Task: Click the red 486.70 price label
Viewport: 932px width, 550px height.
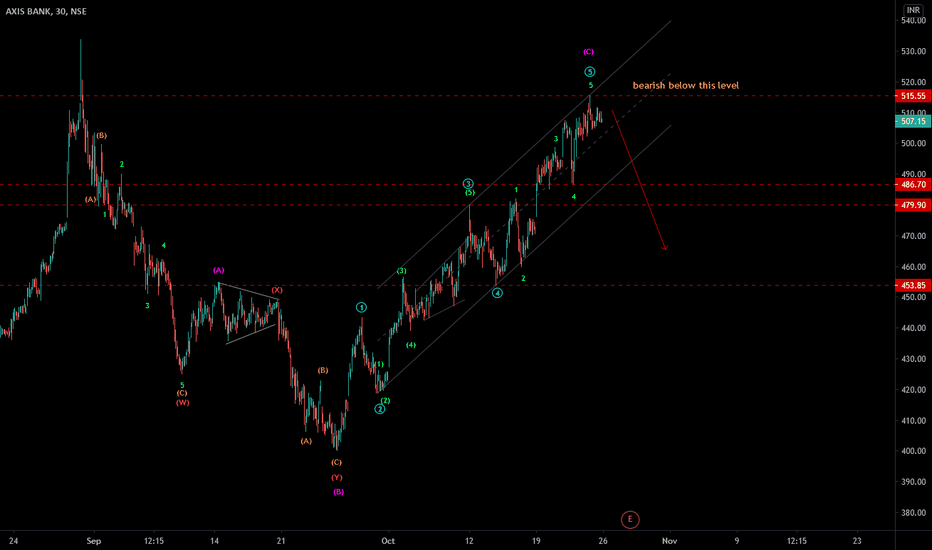Action: pos(913,185)
